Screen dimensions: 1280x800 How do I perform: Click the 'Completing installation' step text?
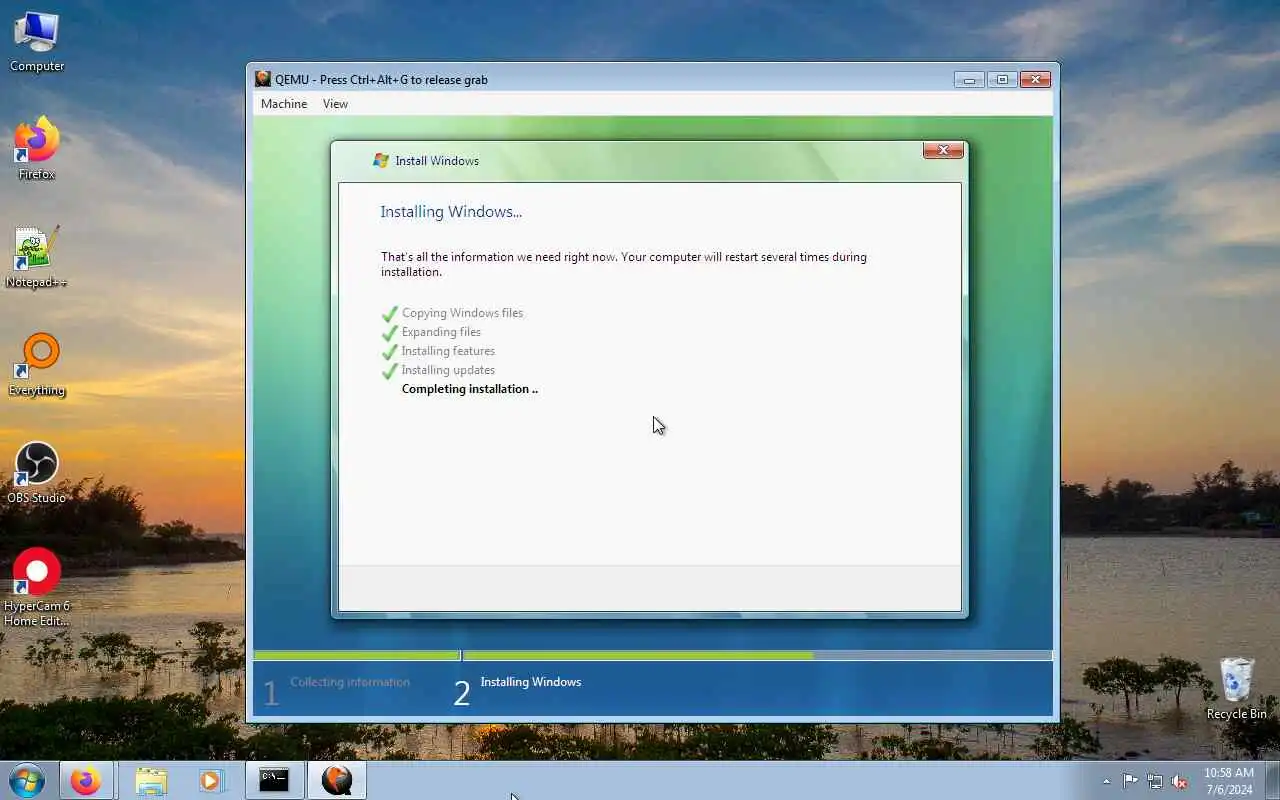pyautogui.click(x=470, y=389)
